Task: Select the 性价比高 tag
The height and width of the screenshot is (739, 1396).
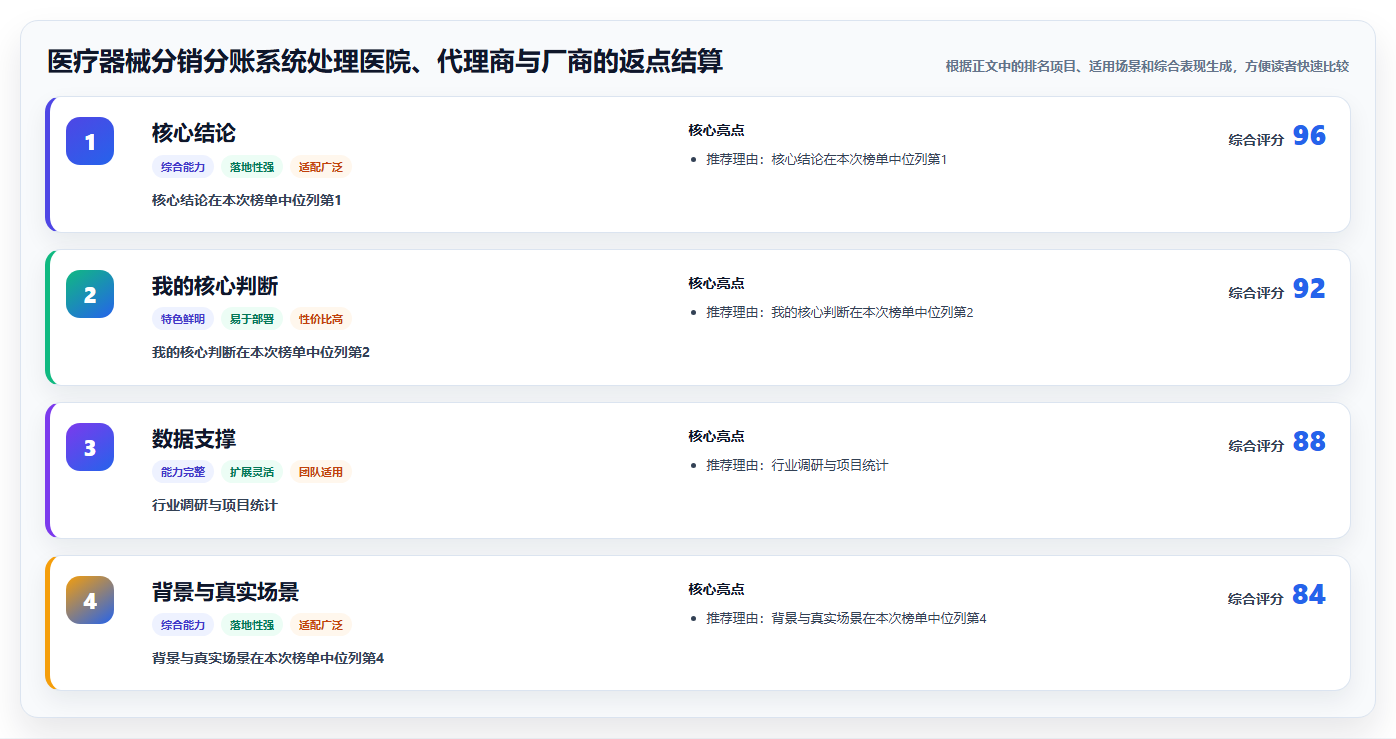Action: (x=321, y=319)
